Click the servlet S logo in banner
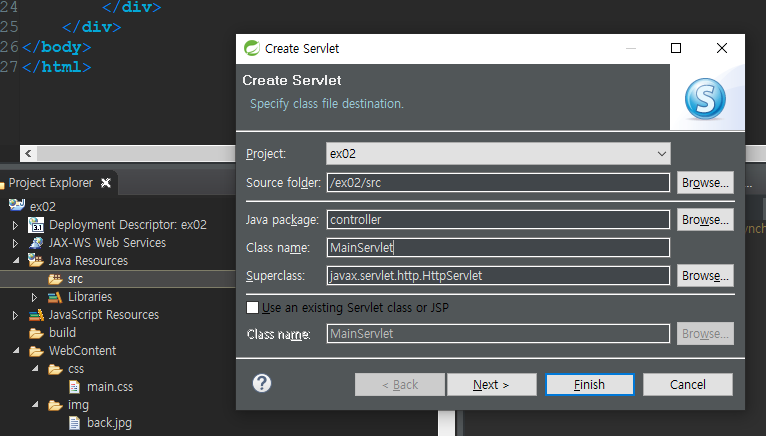Screen dimensions: 766x436 [705, 99]
